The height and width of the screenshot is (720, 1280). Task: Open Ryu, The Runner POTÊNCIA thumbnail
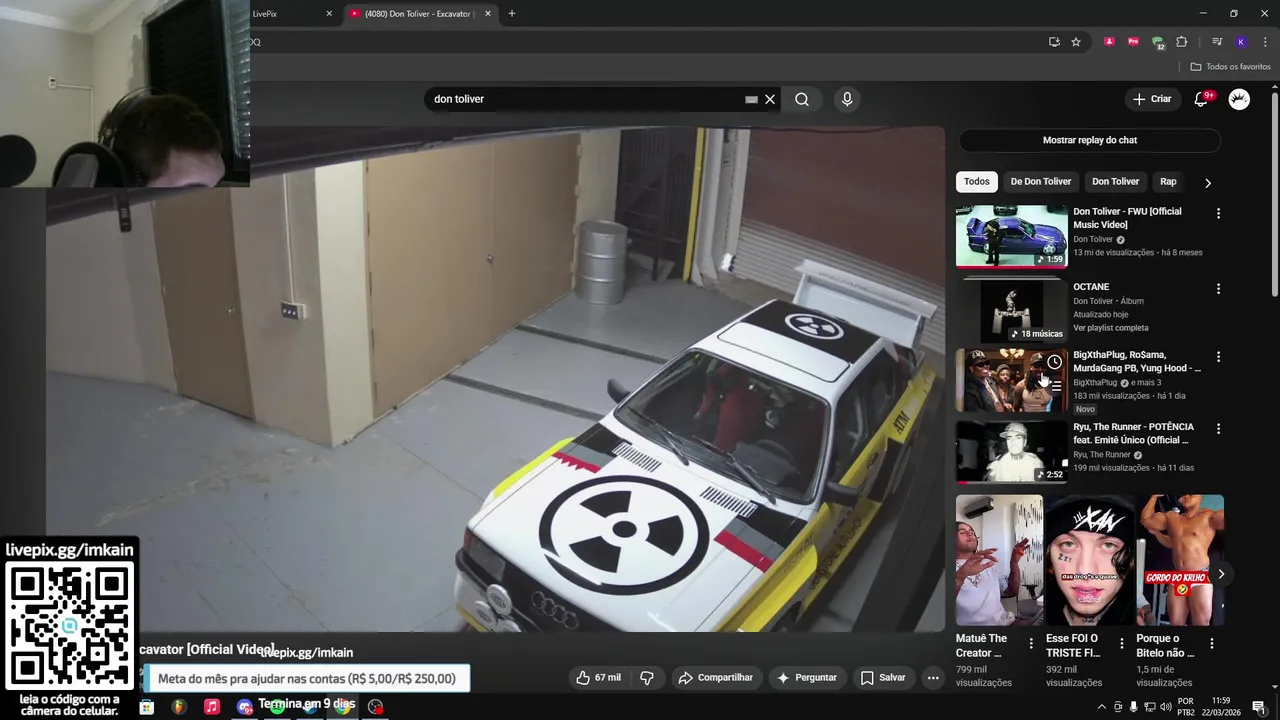point(1011,452)
